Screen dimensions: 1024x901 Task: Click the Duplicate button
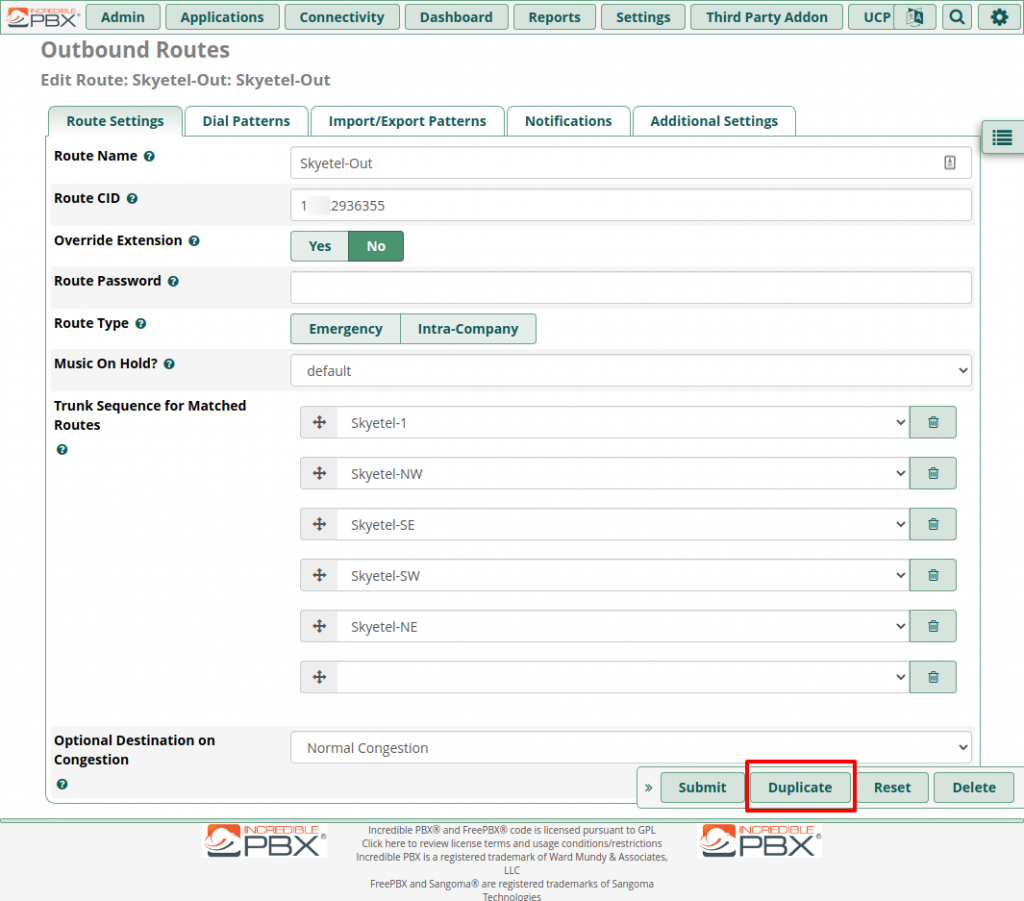(800, 787)
